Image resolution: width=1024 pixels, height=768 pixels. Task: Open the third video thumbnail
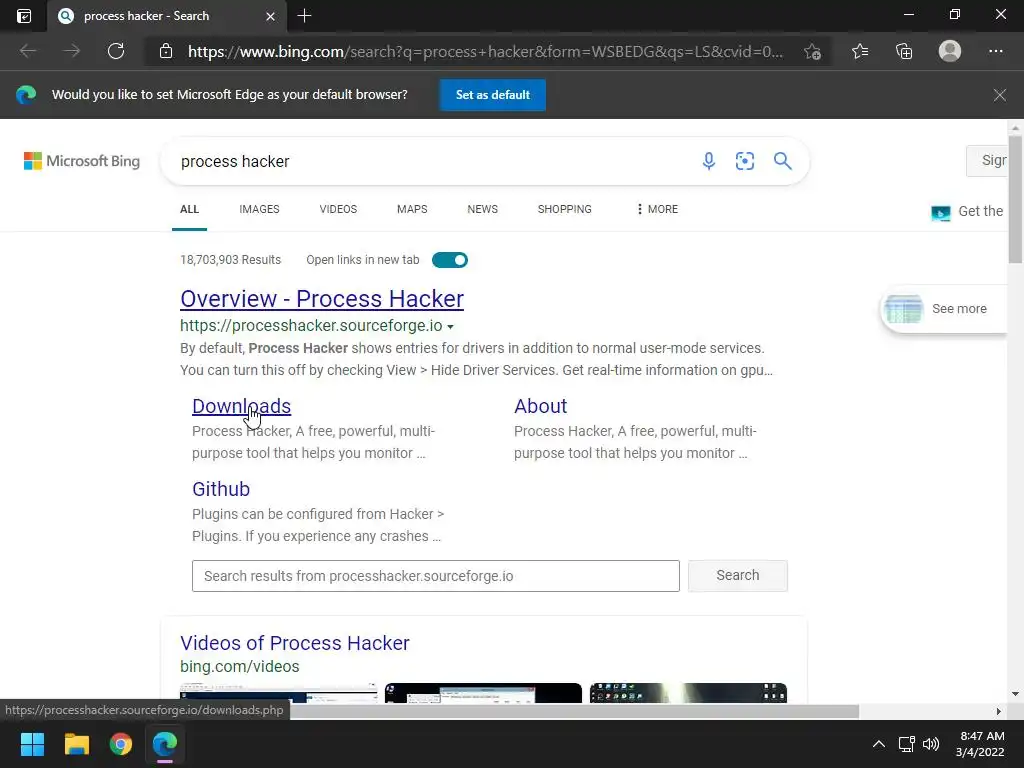[x=688, y=693]
